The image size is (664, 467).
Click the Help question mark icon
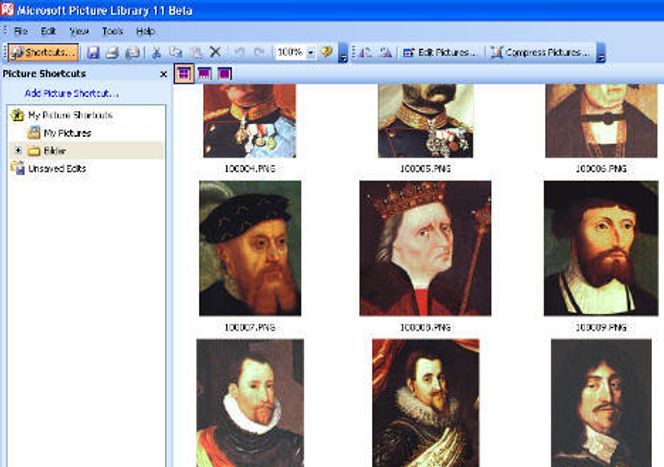pyautogui.click(x=327, y=52)
